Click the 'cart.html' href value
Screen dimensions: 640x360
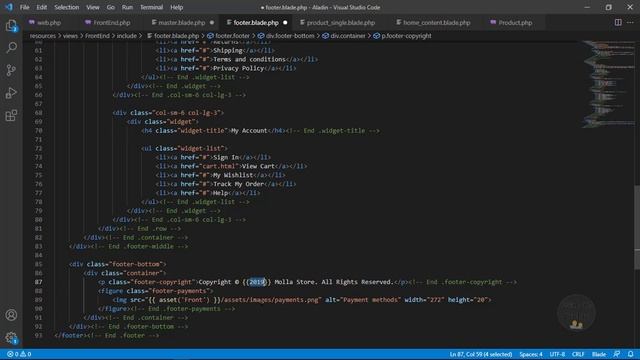pos(220,166)
